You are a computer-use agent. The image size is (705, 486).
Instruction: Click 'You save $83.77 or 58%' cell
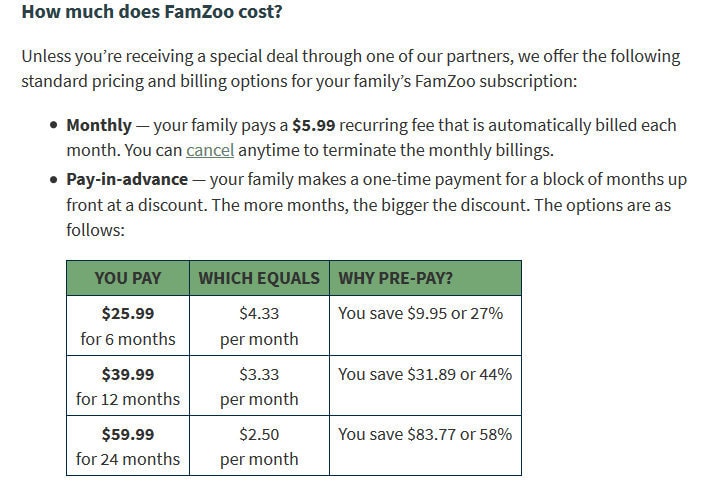click(x=425, y=446)
